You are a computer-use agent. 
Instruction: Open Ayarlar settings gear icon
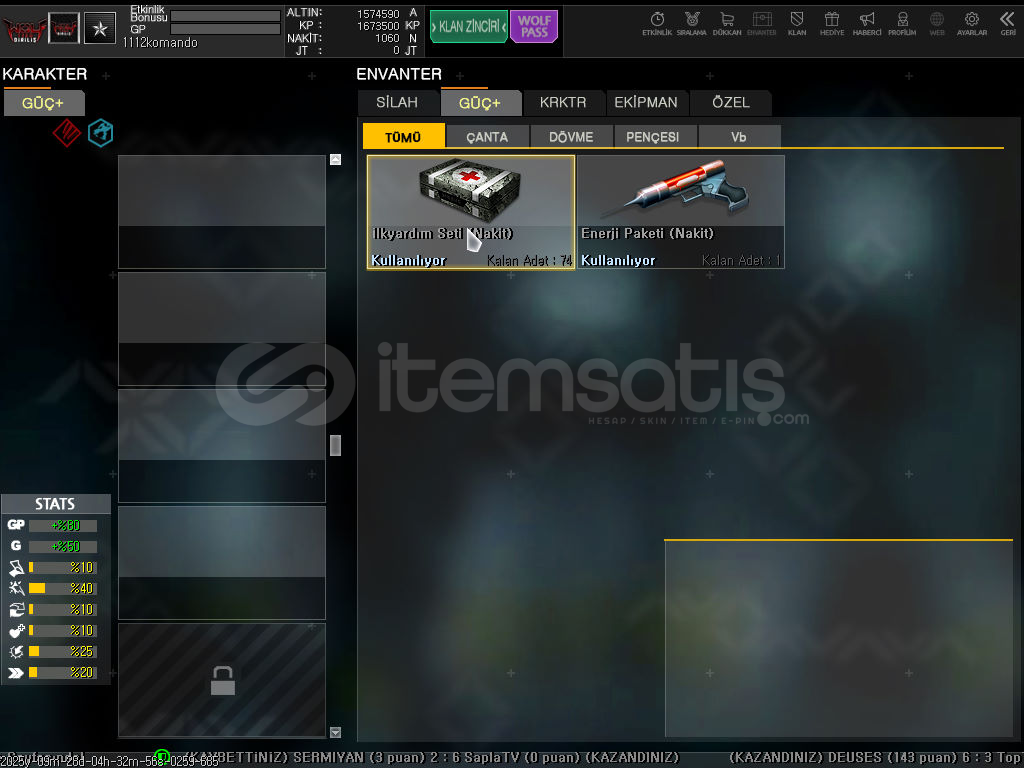click(972, 23)
